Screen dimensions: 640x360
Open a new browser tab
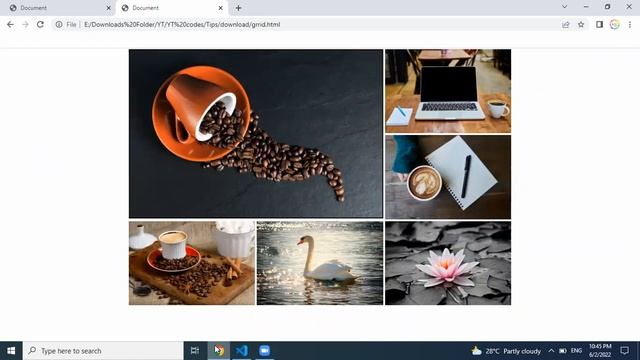coord(238,8)
